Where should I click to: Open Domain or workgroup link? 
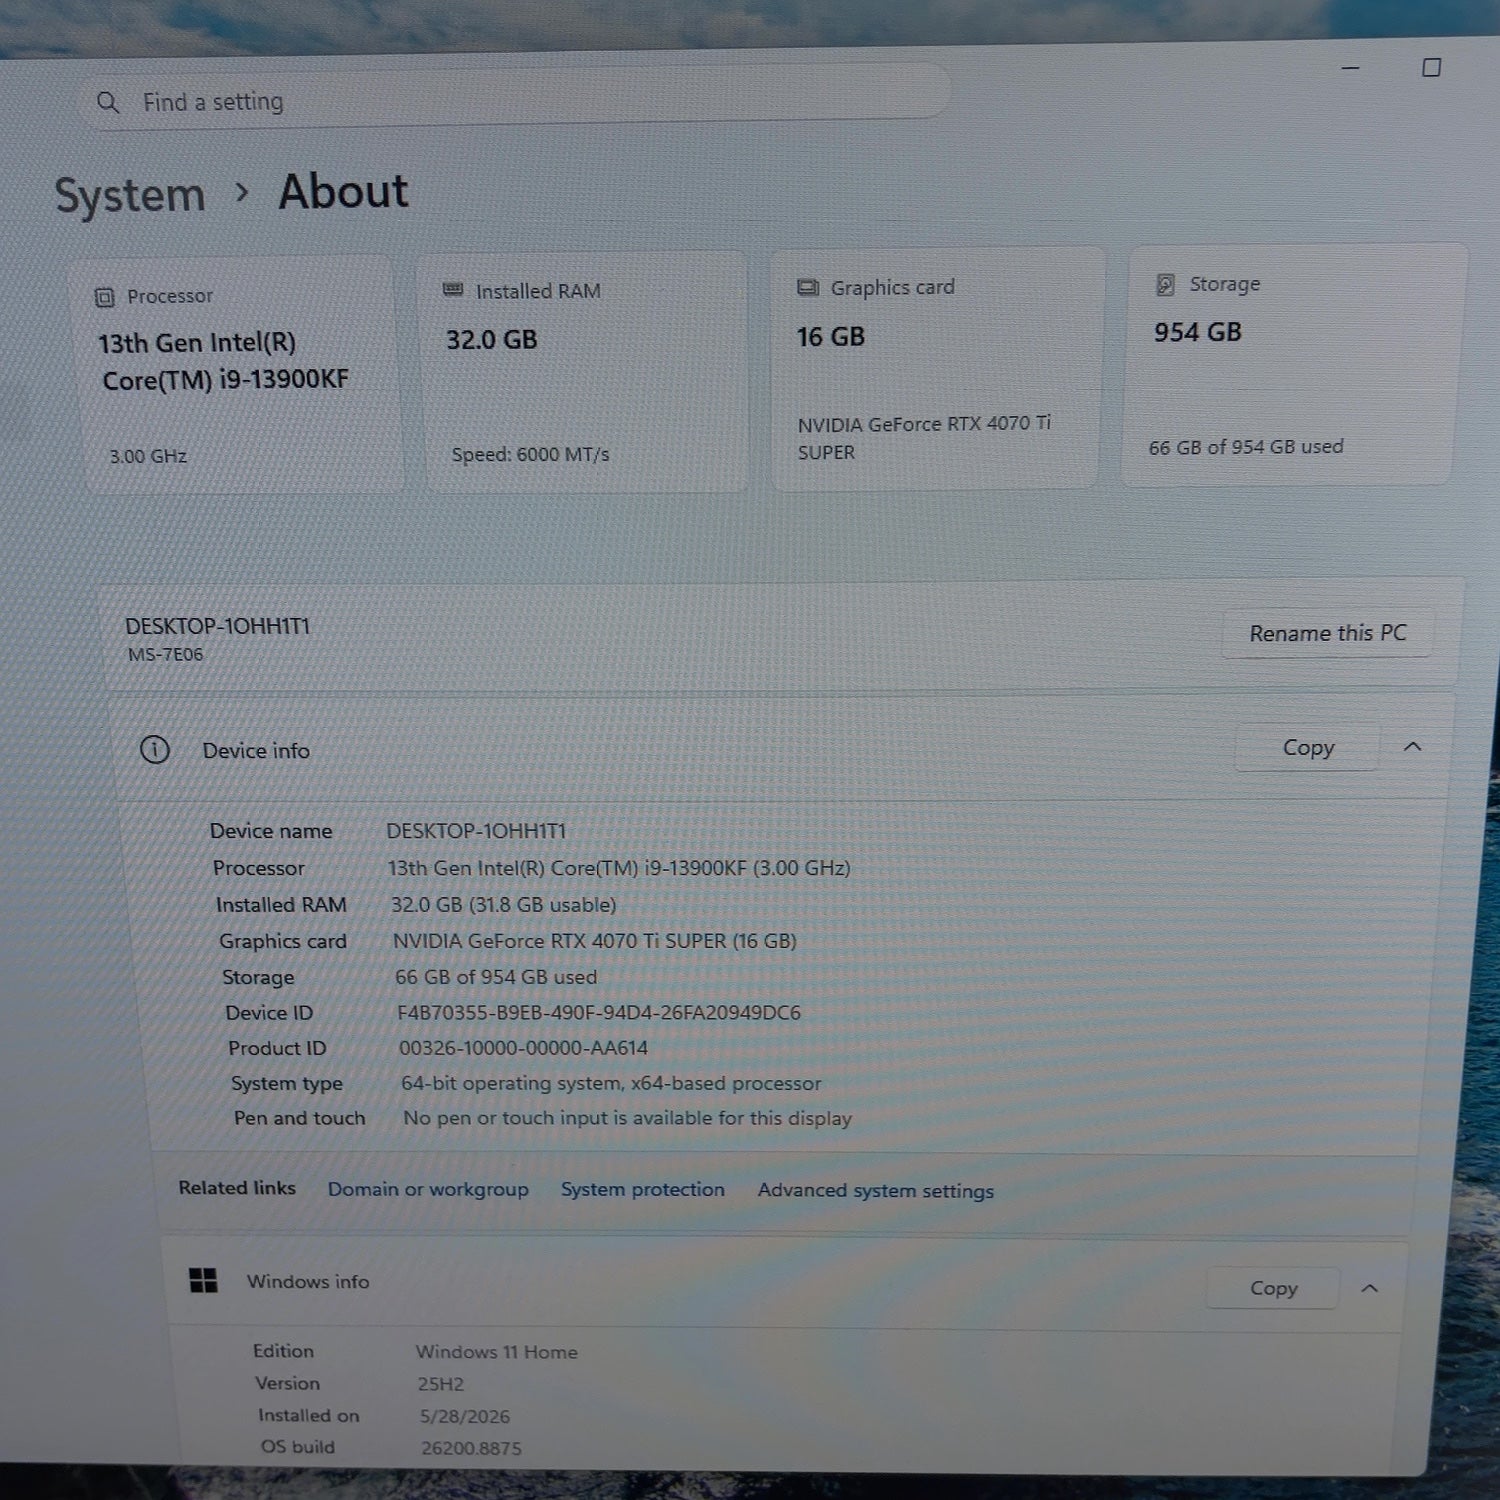(428, 1189)
